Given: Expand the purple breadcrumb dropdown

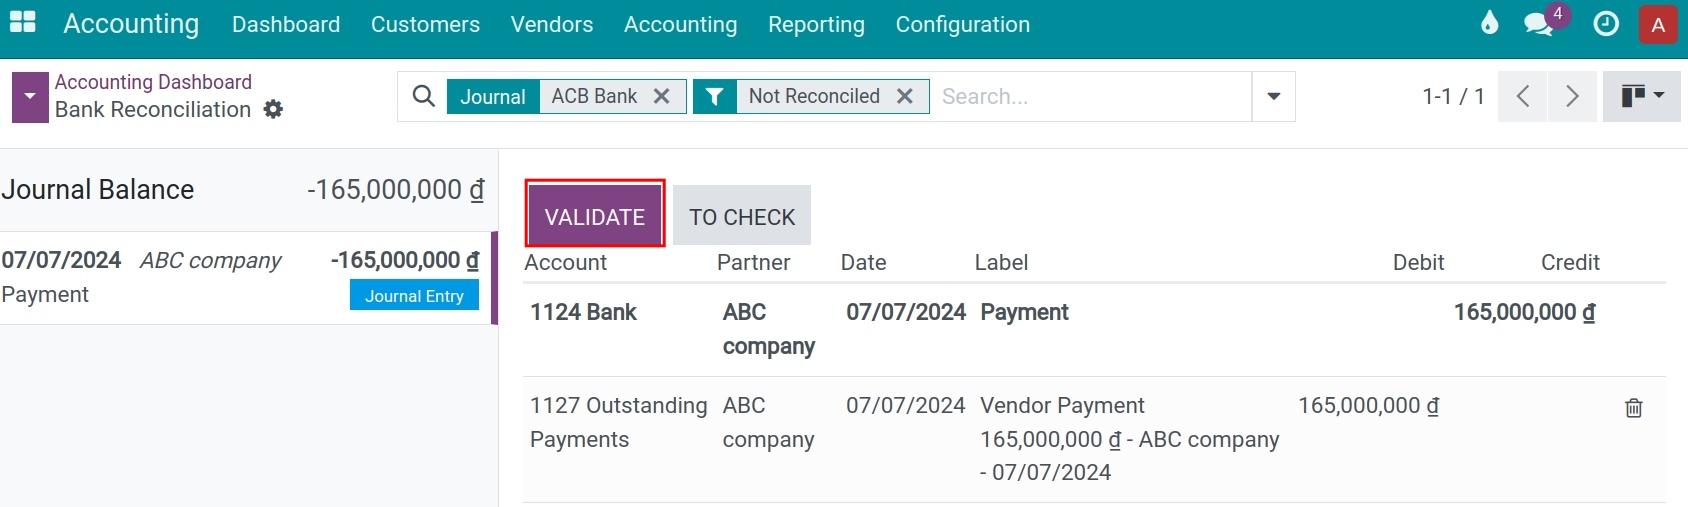Looking at the screenshot, I should click(30, 97).
